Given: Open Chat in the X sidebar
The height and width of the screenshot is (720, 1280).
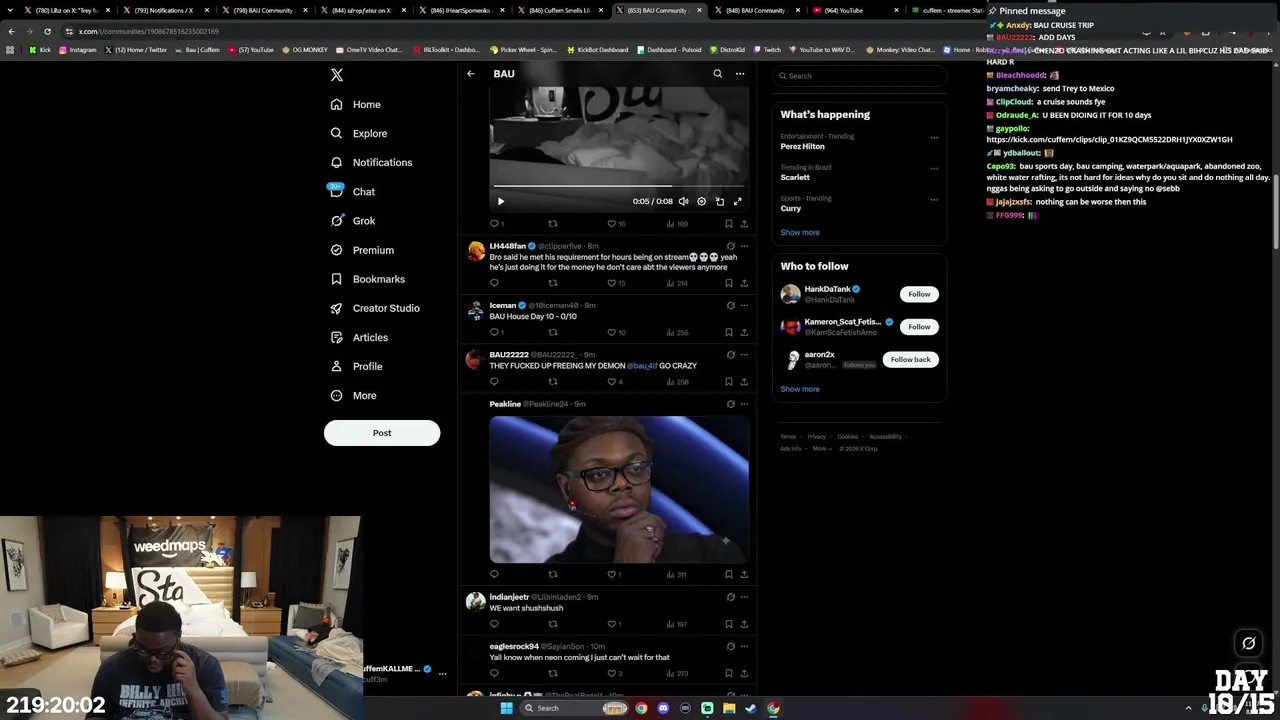Looking at the screenshot, I should (352, 191).
